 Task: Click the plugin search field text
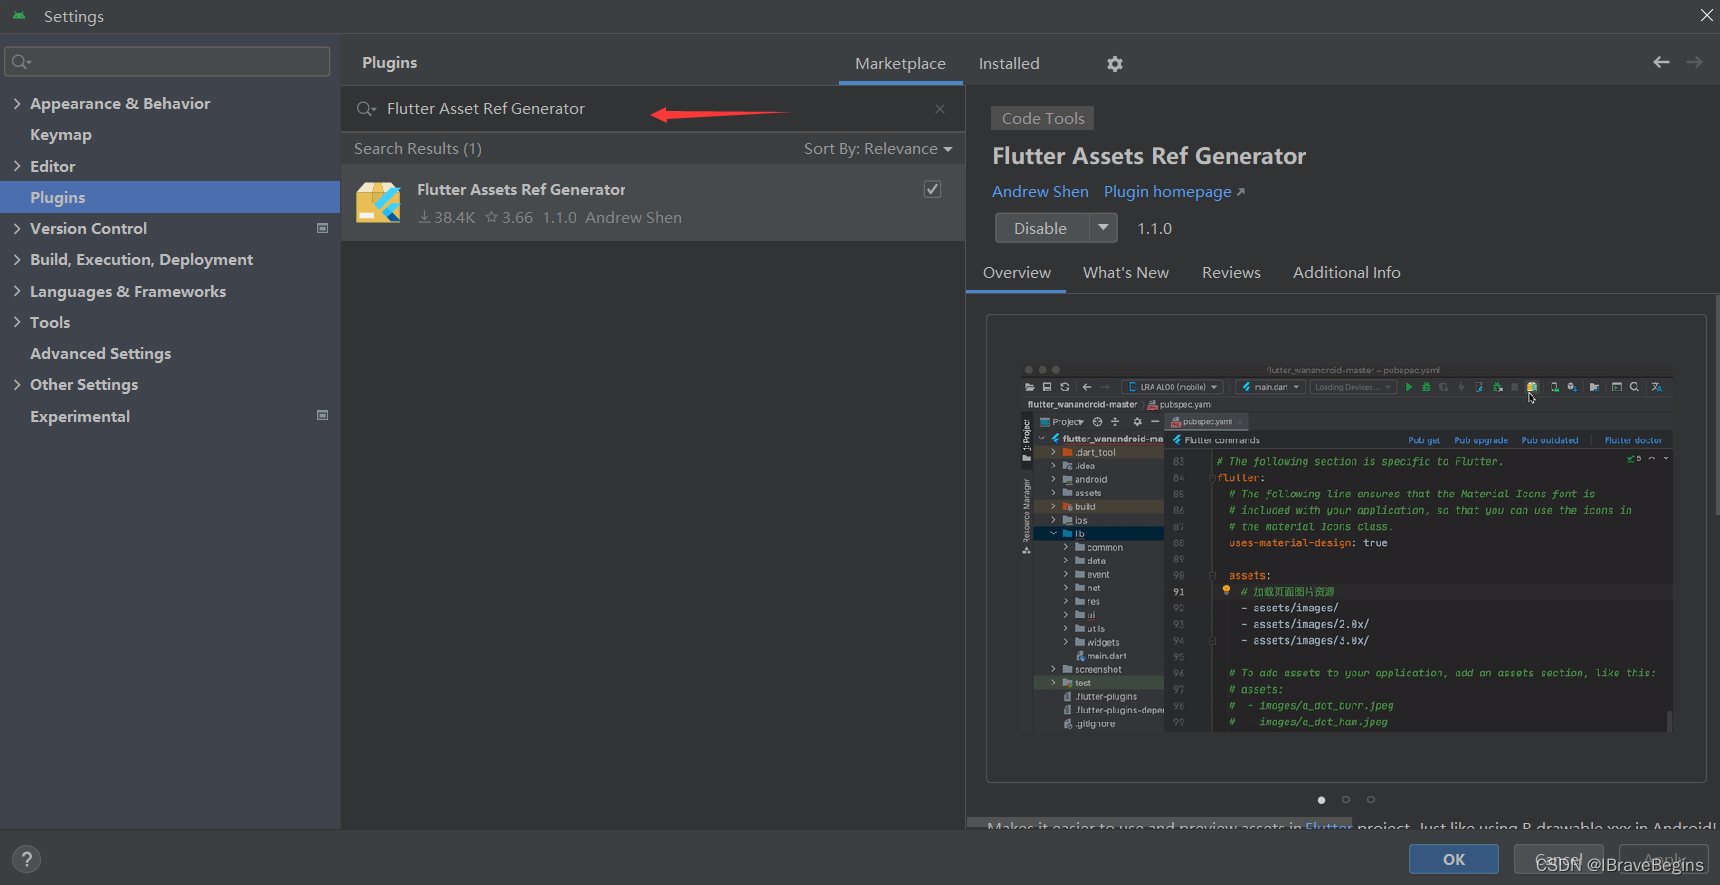[486, 109]
